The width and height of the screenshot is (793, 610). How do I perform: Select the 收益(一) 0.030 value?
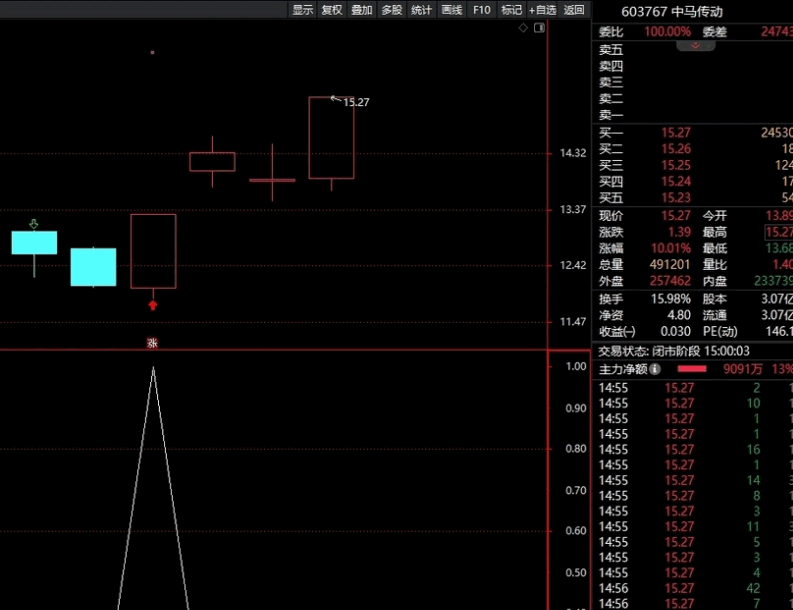676,332
